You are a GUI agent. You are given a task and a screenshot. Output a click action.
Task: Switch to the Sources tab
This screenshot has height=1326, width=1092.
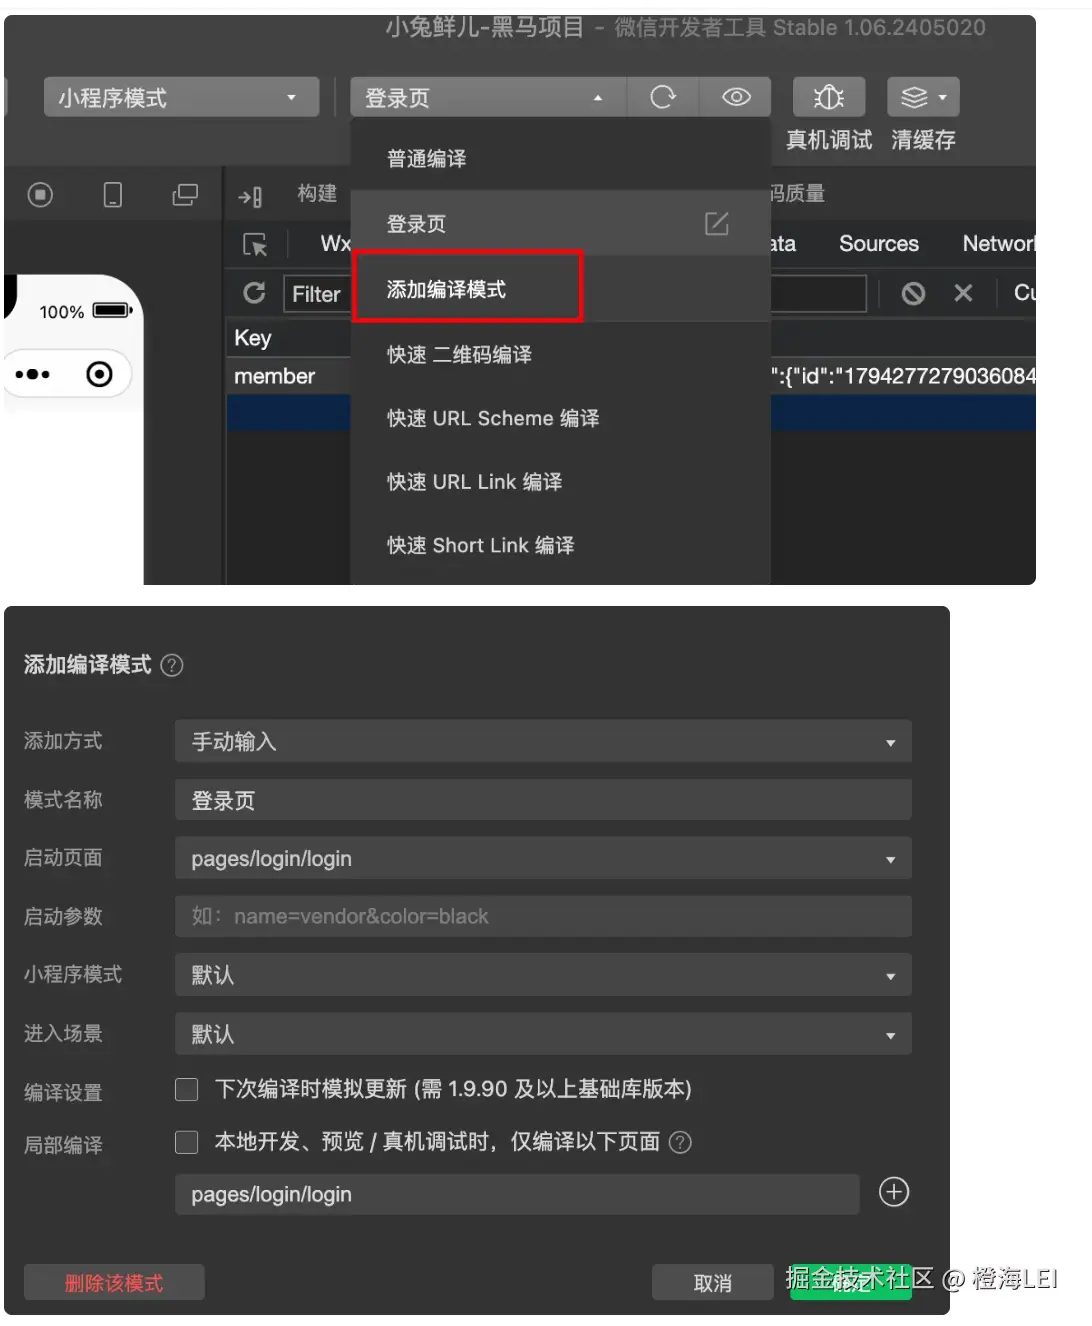coord(878,244)
